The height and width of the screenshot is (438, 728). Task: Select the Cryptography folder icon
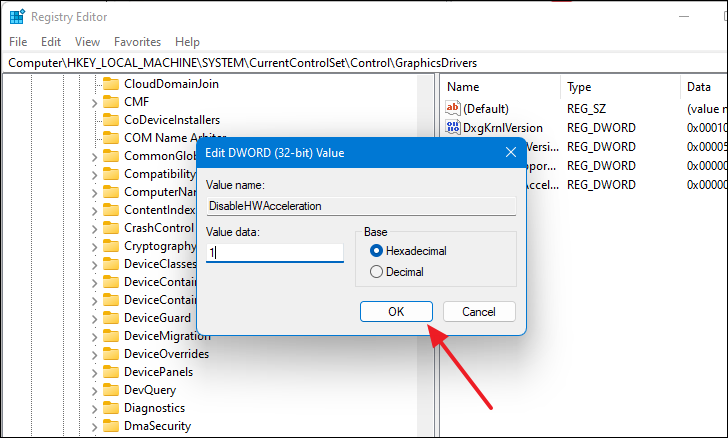[x=110, y=246]
